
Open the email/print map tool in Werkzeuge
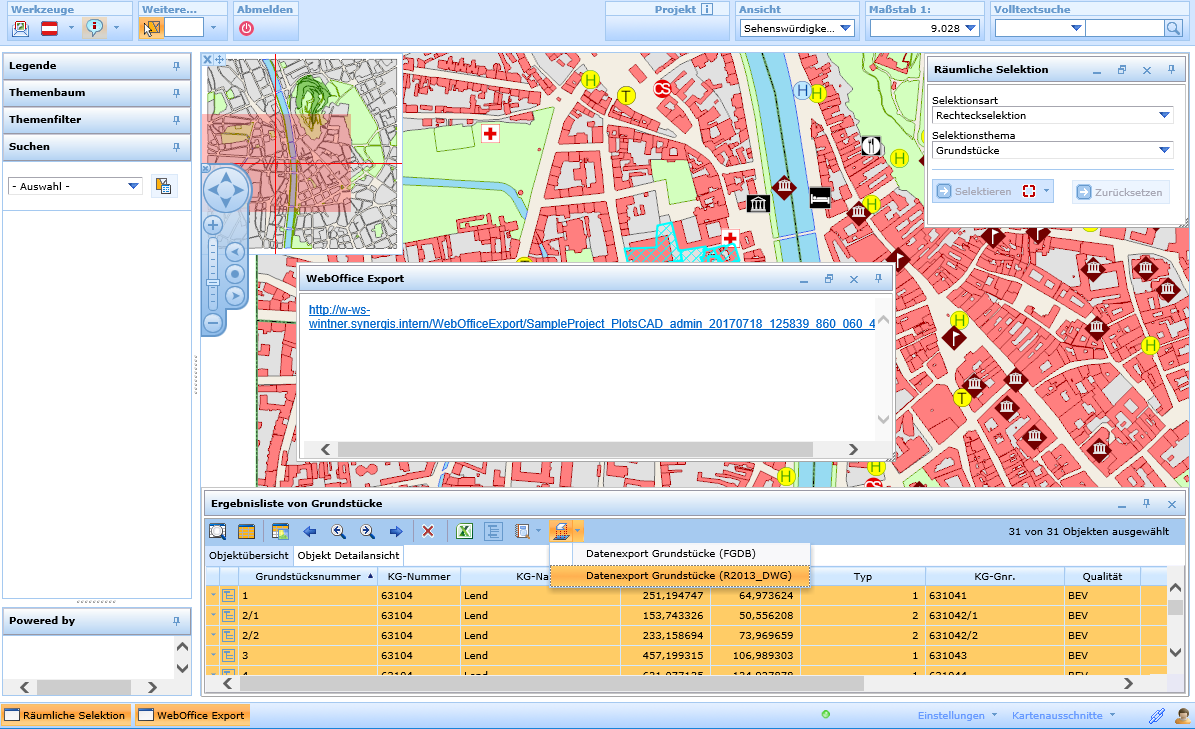click(x=20, y=28)
